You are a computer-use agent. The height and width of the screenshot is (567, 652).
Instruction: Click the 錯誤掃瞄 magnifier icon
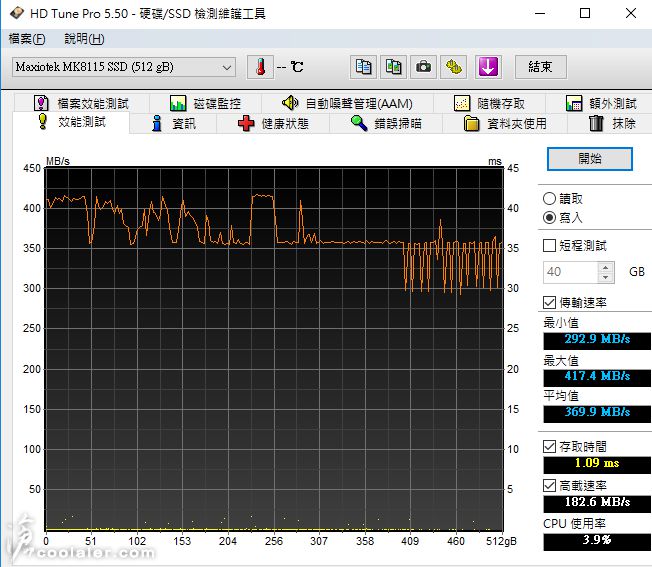(359, 123)
